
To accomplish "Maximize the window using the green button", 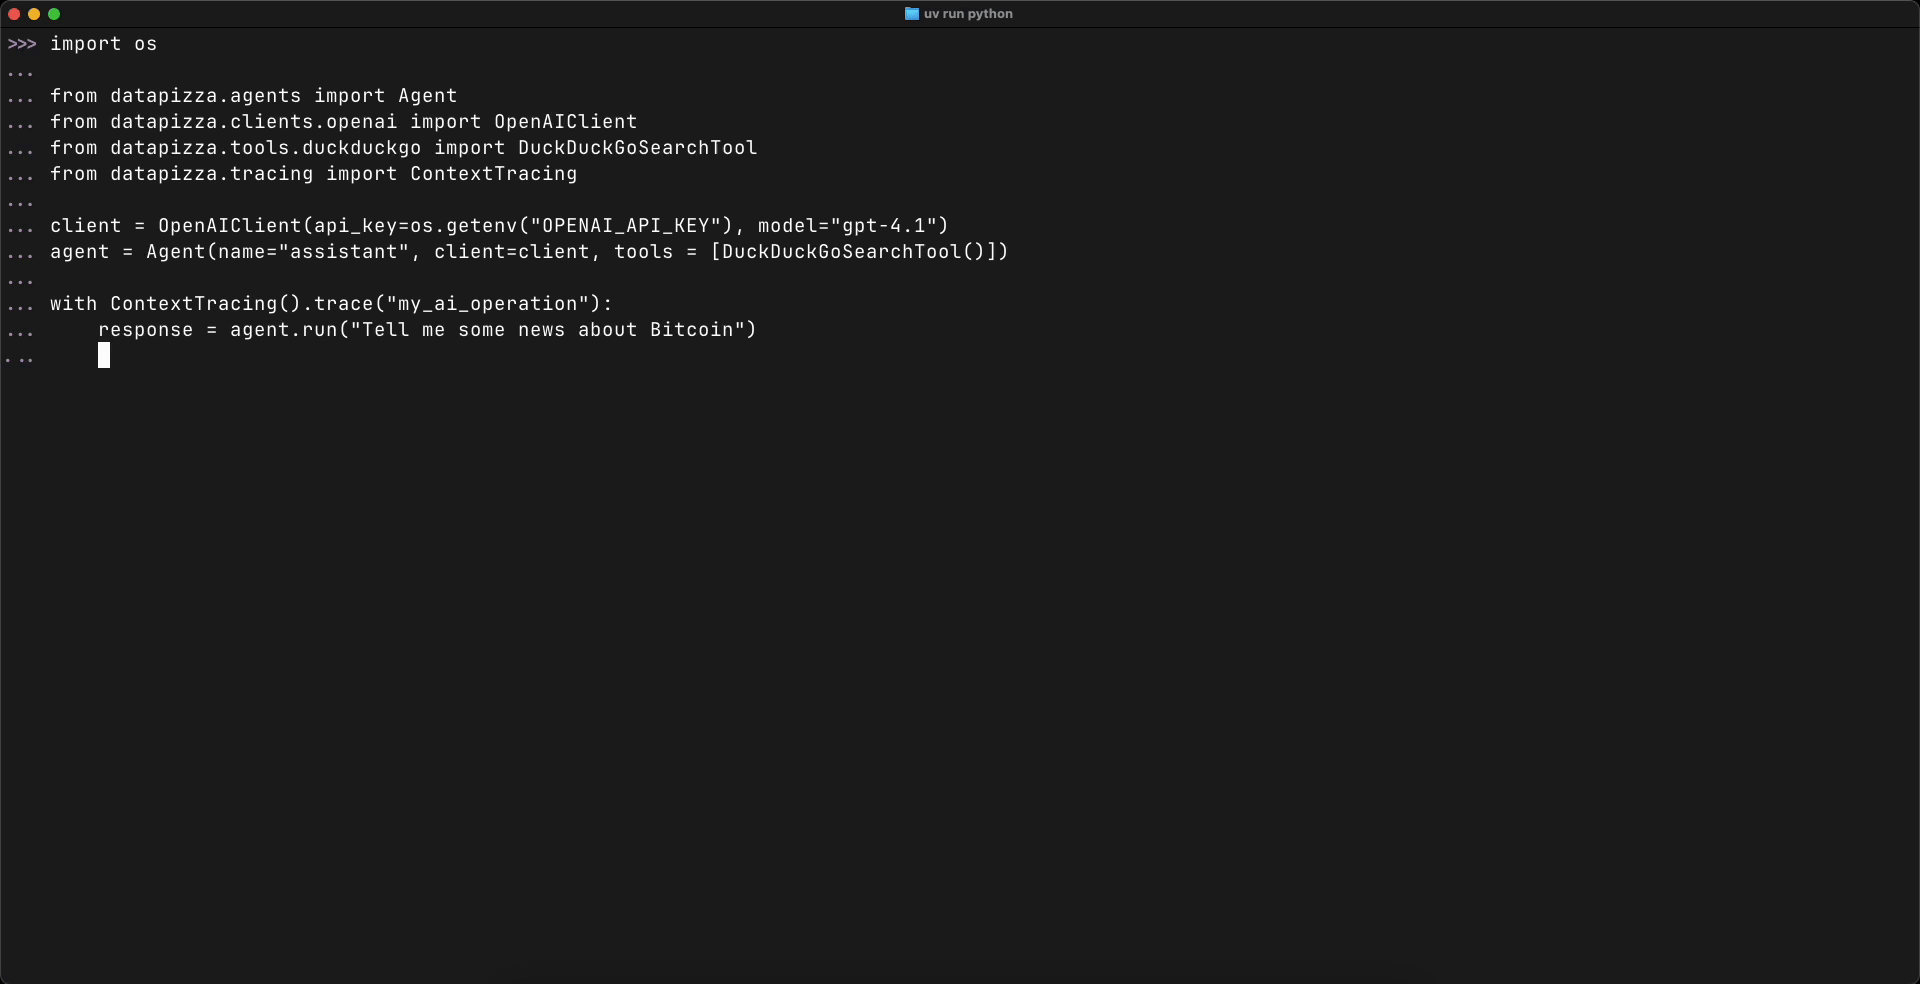I will click(54, 14).
